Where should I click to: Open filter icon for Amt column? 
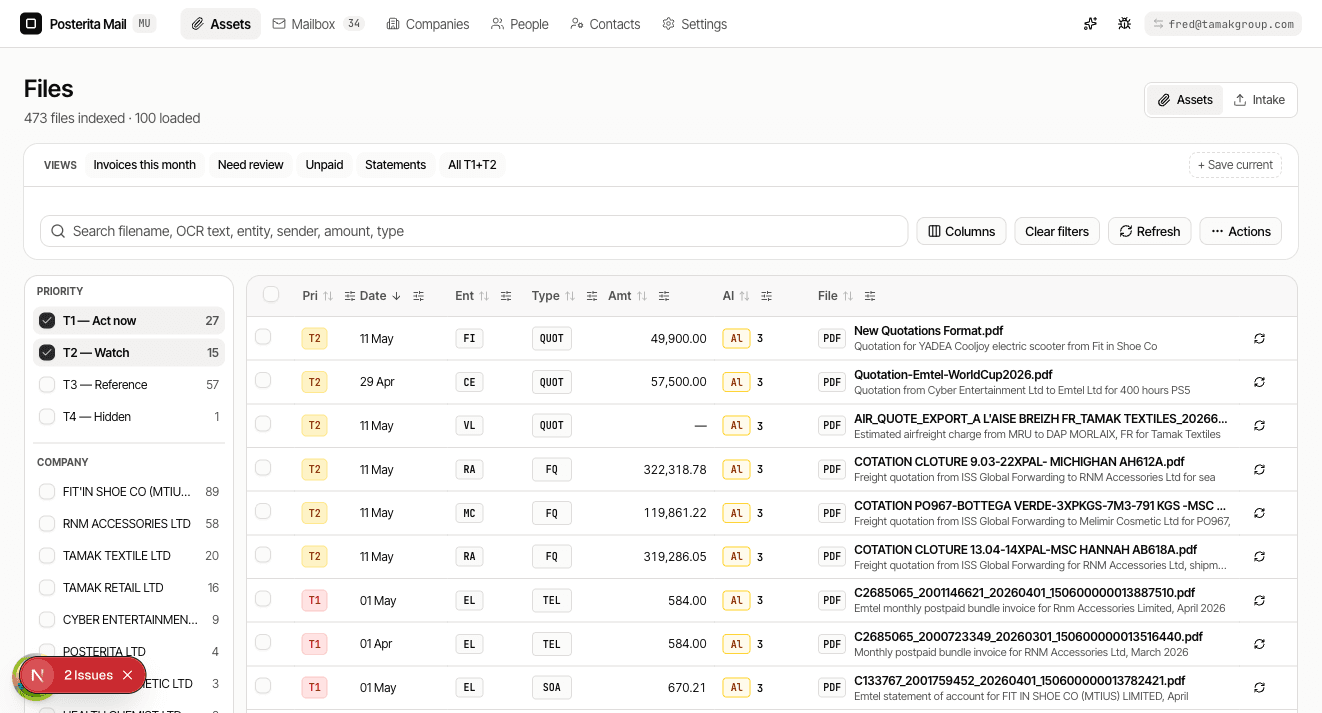[664, 296]
